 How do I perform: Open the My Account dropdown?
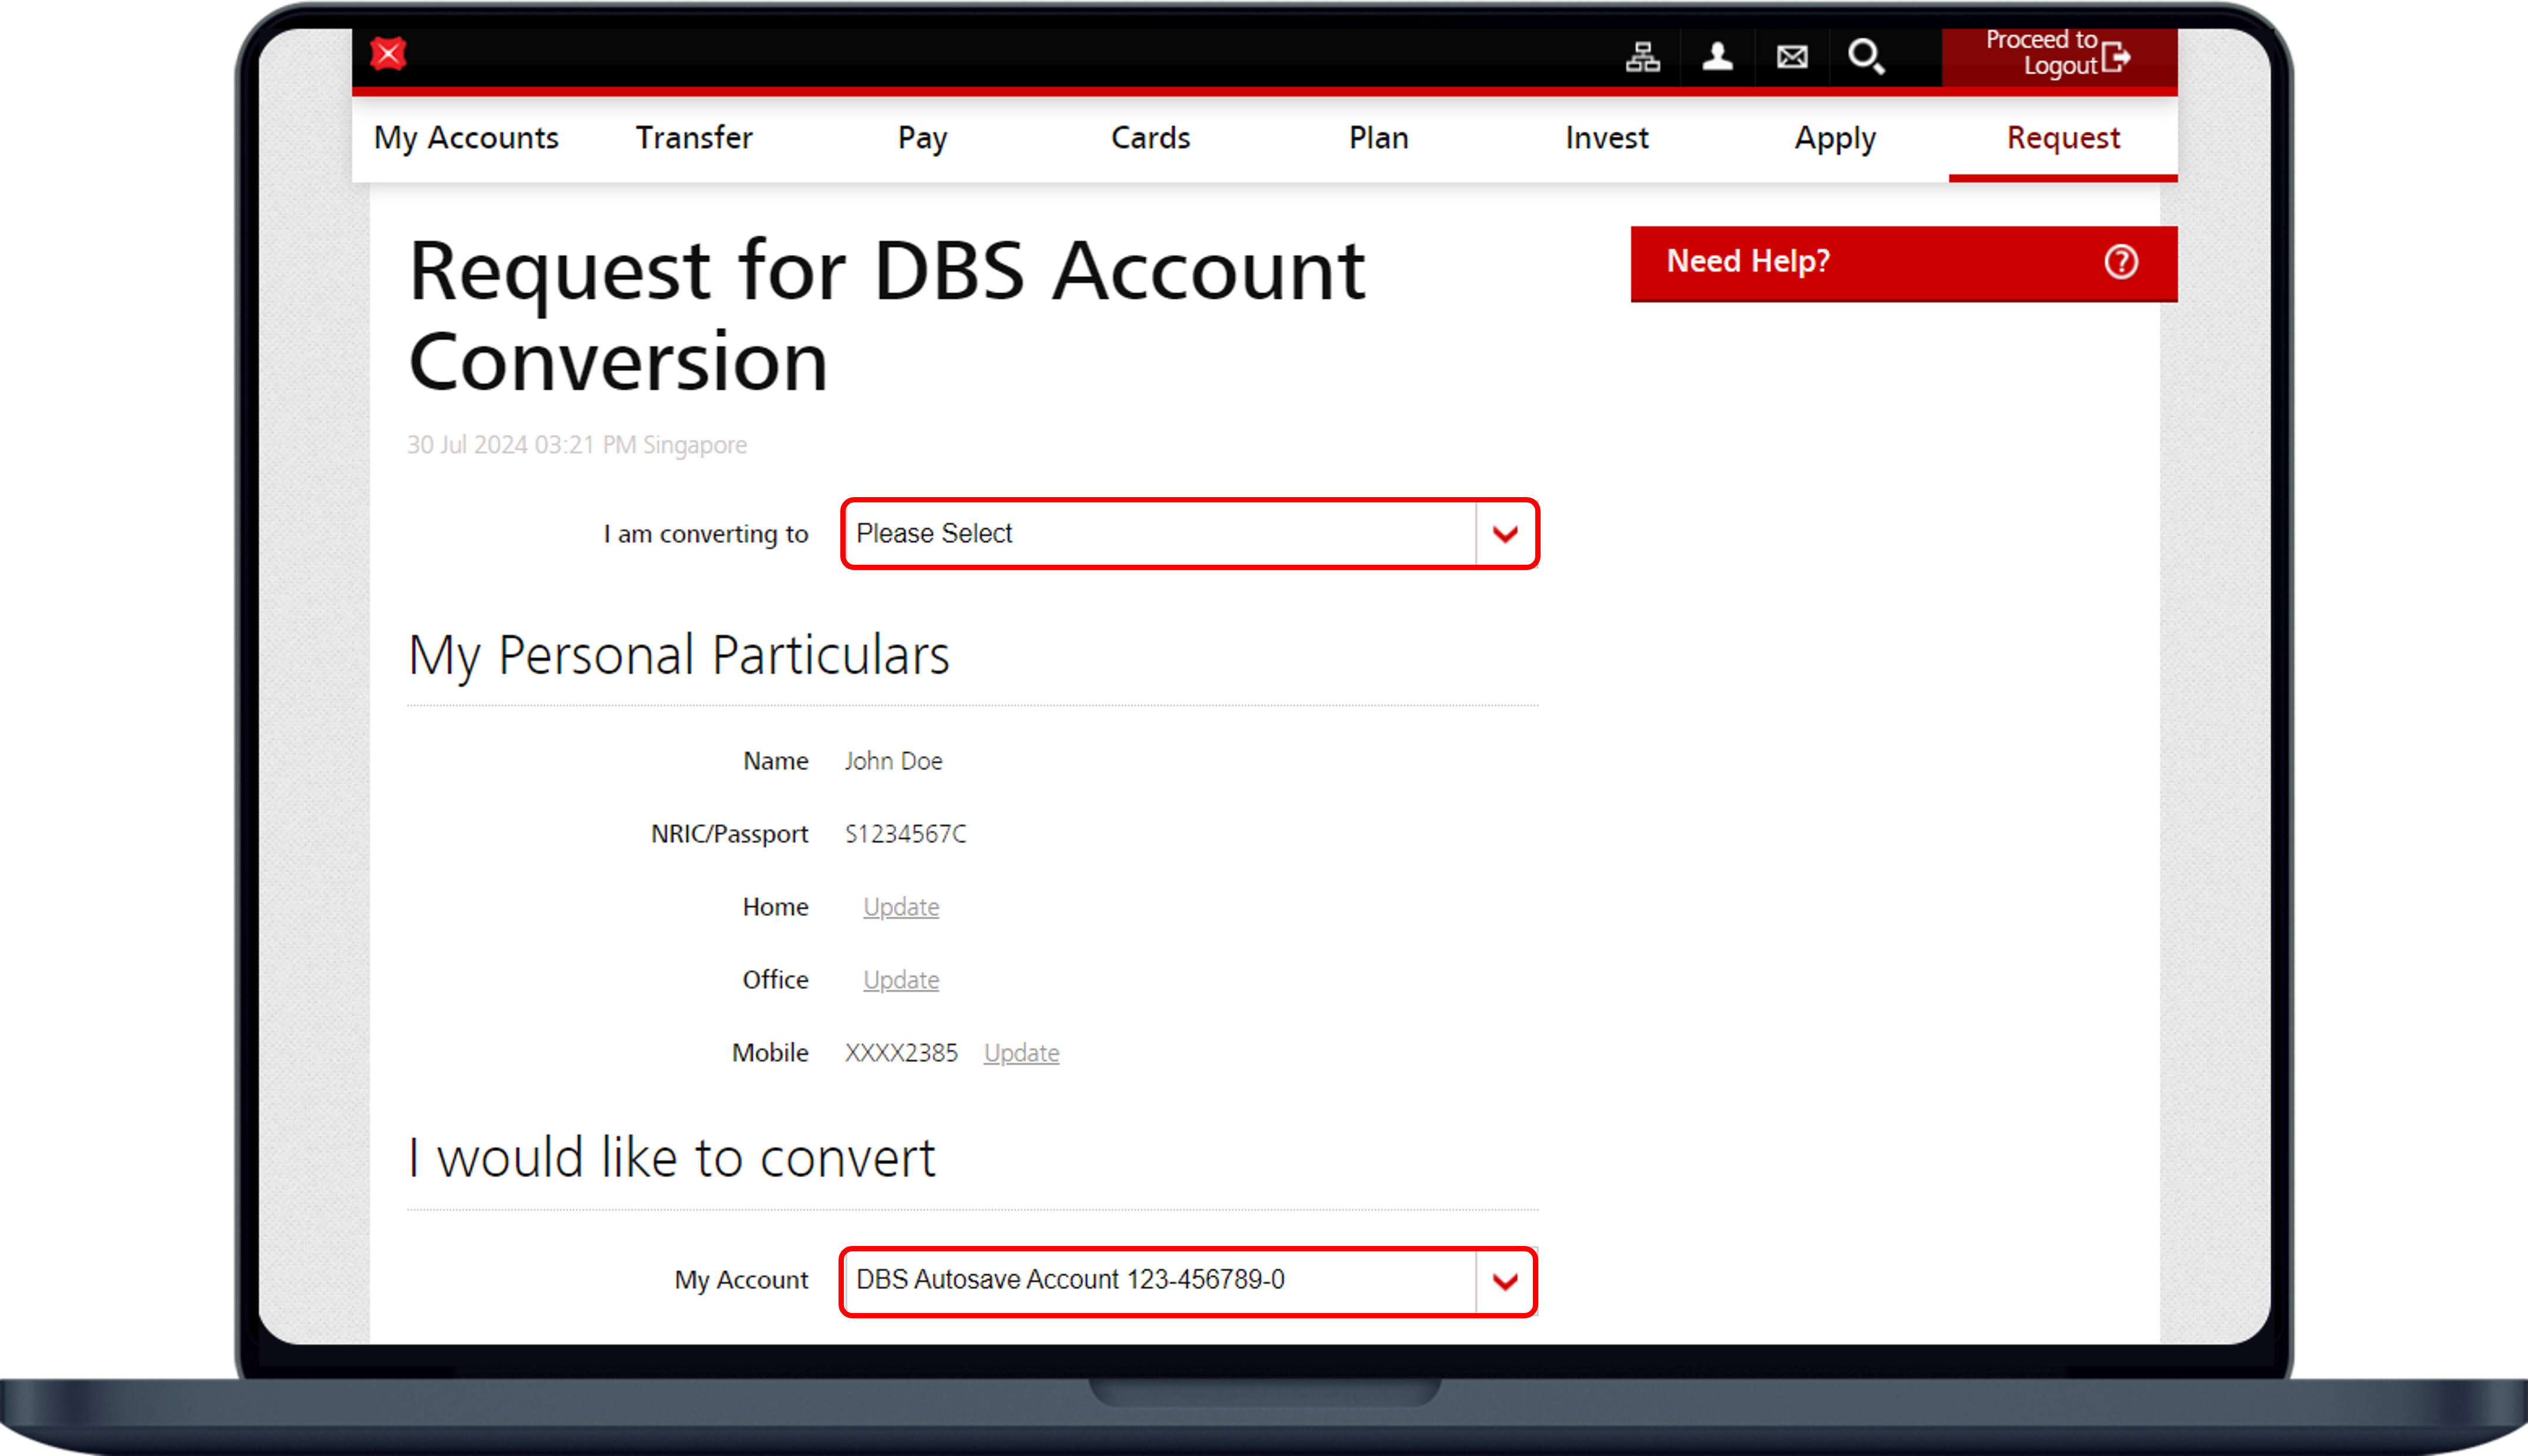tap(1188, 1281)
